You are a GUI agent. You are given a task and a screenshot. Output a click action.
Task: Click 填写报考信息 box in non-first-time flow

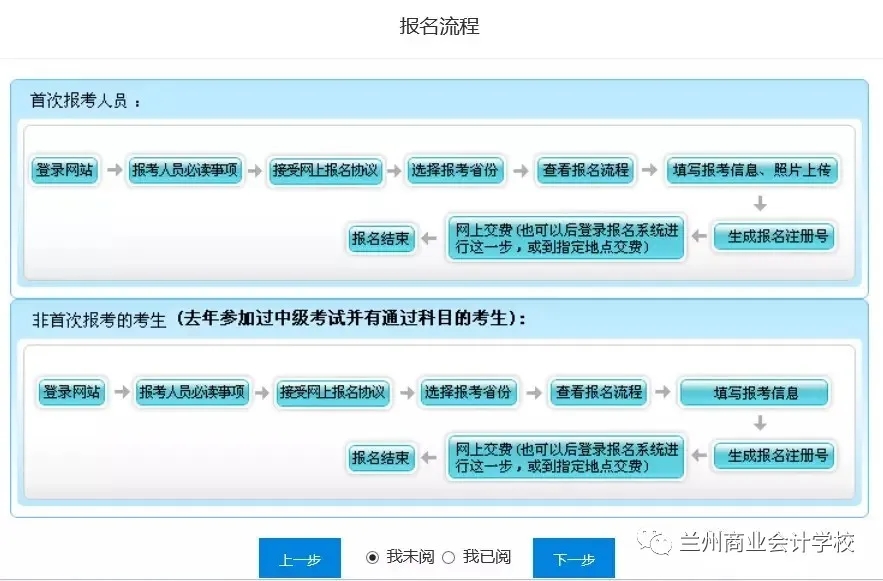pos(755,392)
